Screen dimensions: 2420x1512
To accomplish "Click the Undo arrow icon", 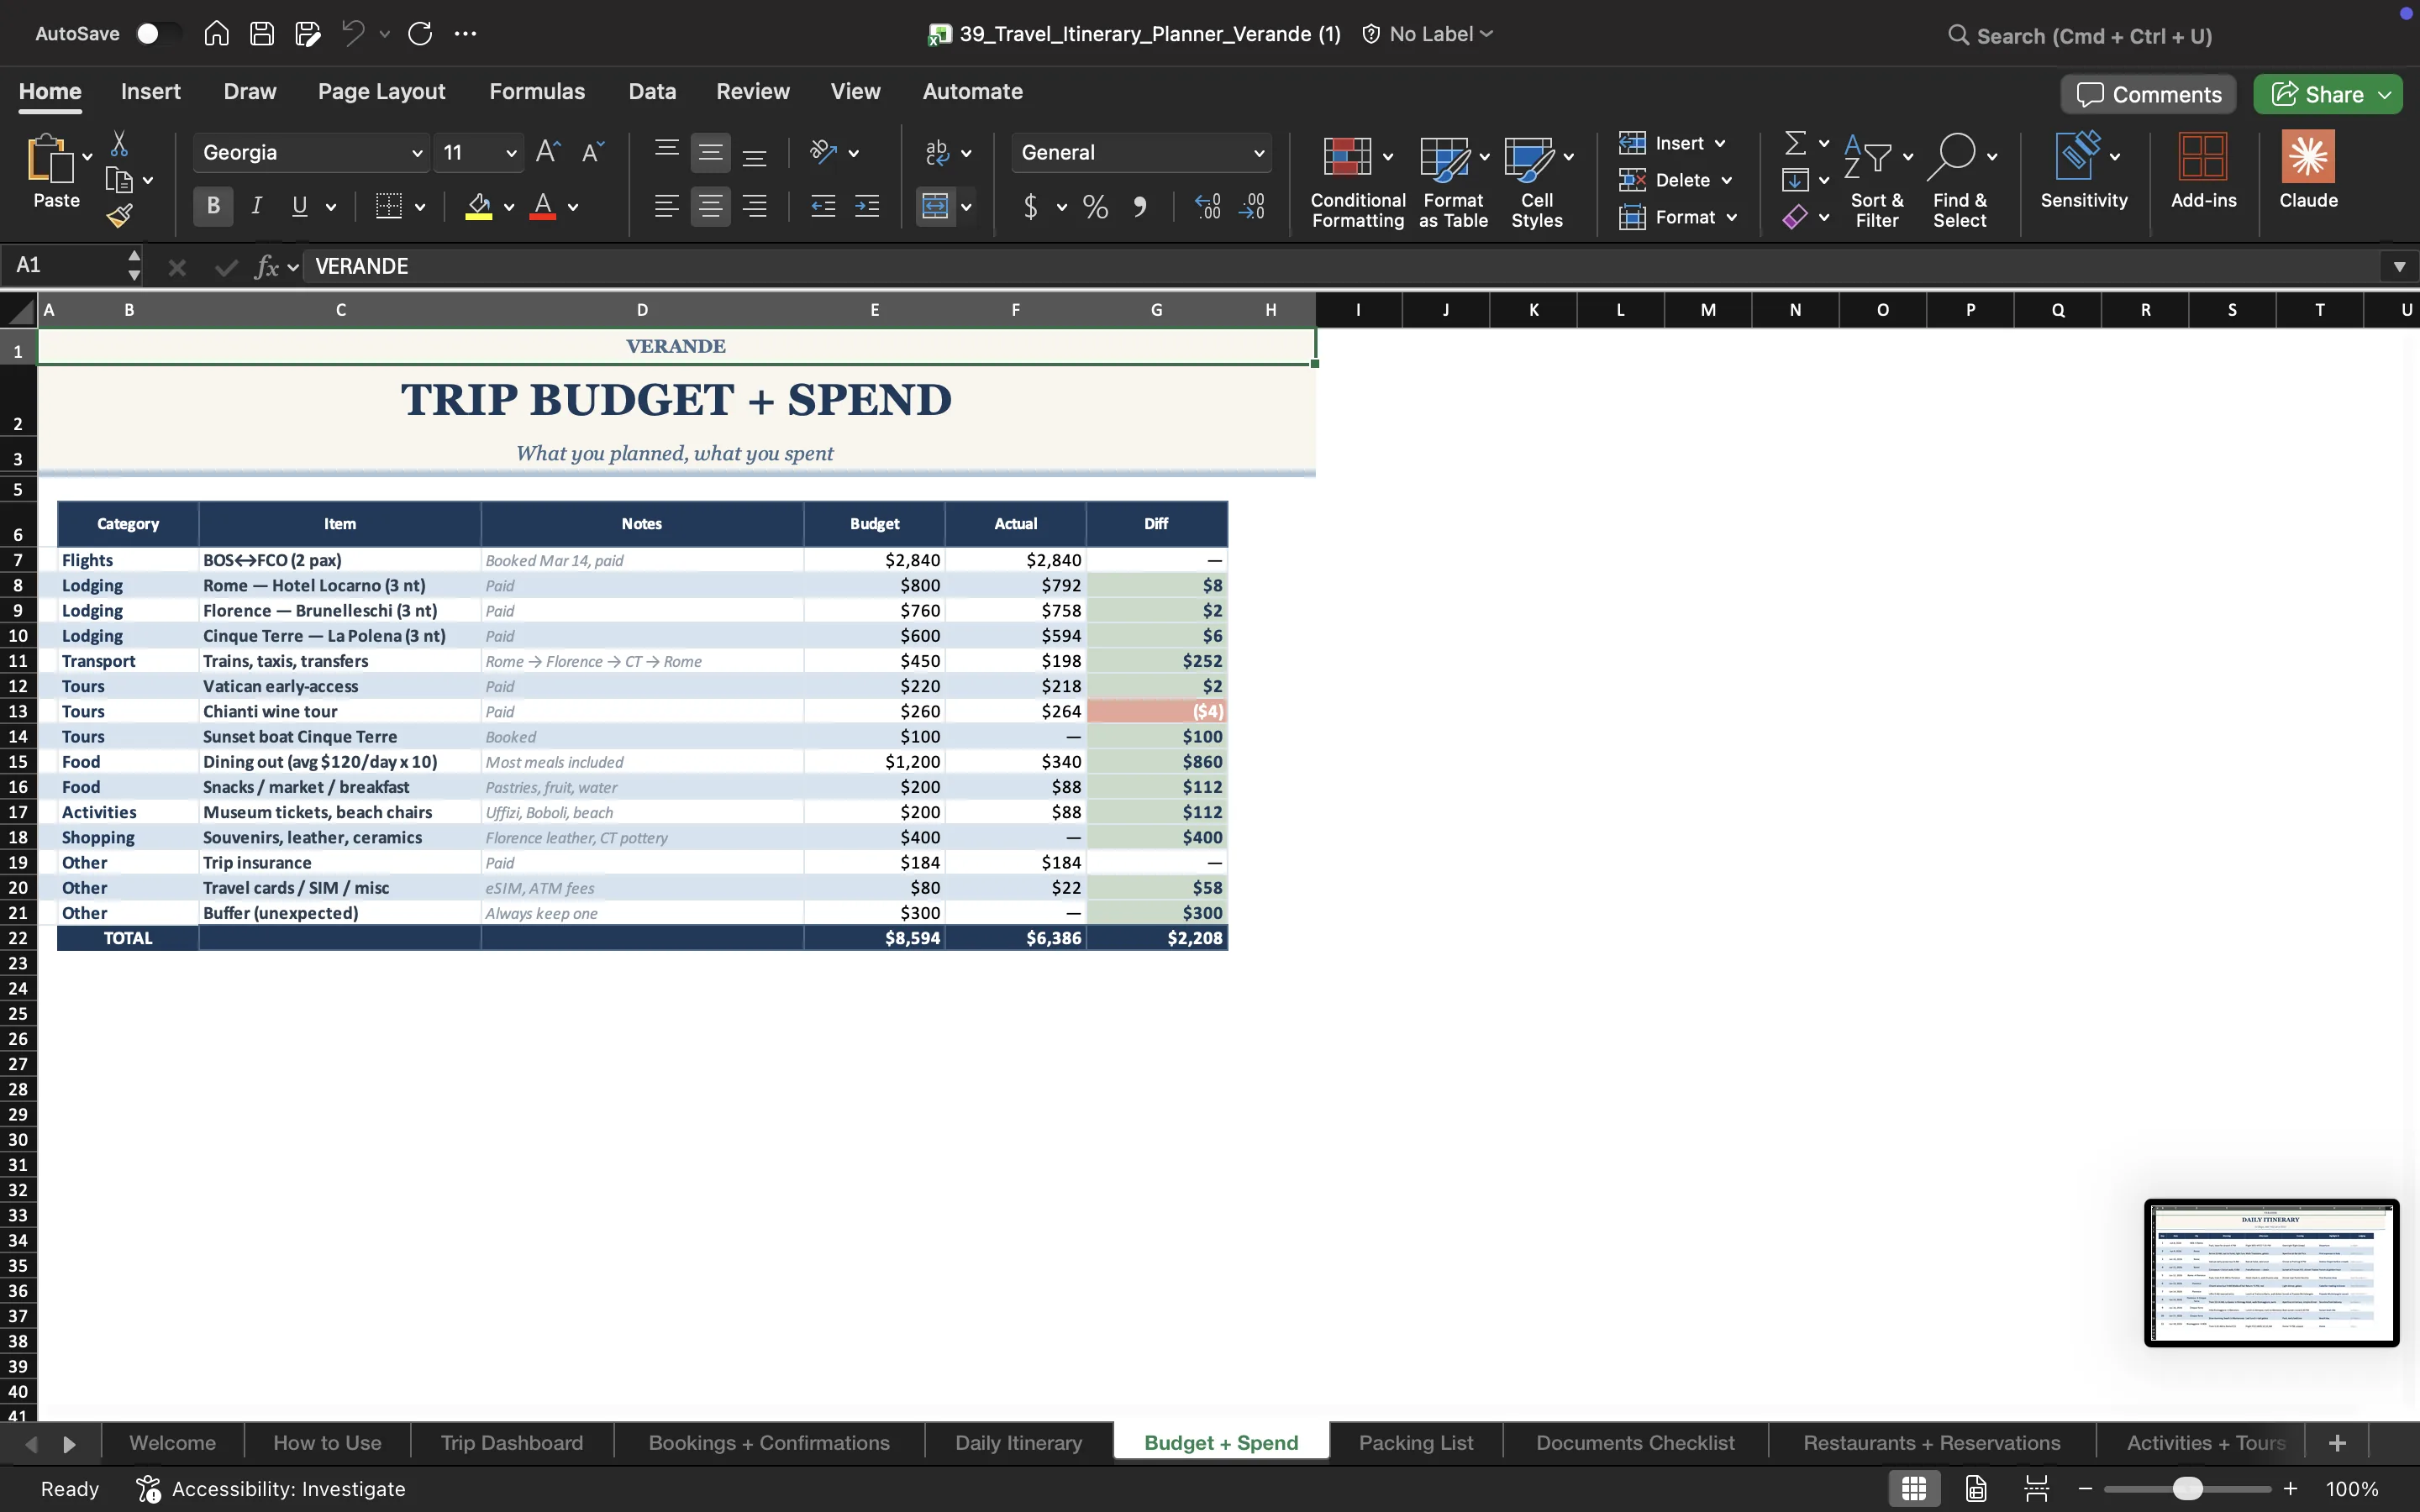I will pyautogui.click(x=353, y=34).
